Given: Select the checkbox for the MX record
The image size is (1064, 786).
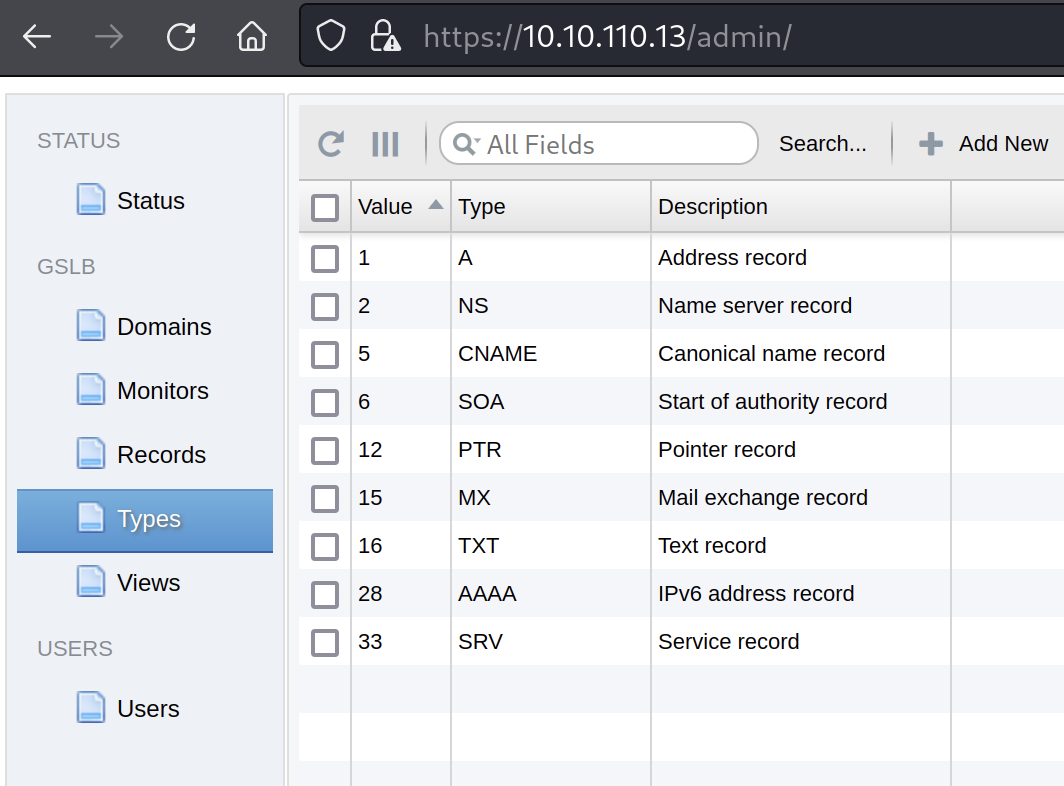Looking at the screenshot, I should pyautogui.click(x=325, y=499).
